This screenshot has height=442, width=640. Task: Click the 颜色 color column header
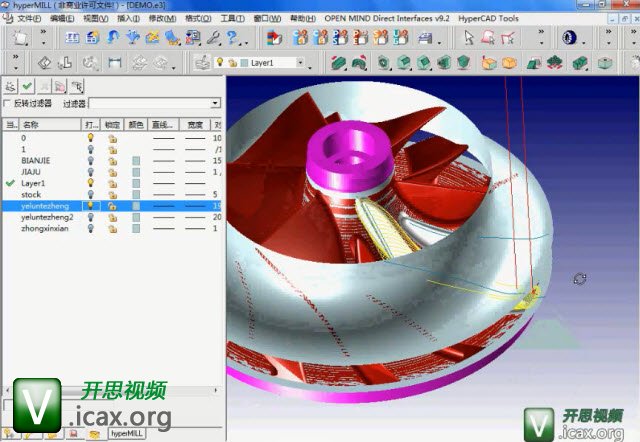pos(136,125)
